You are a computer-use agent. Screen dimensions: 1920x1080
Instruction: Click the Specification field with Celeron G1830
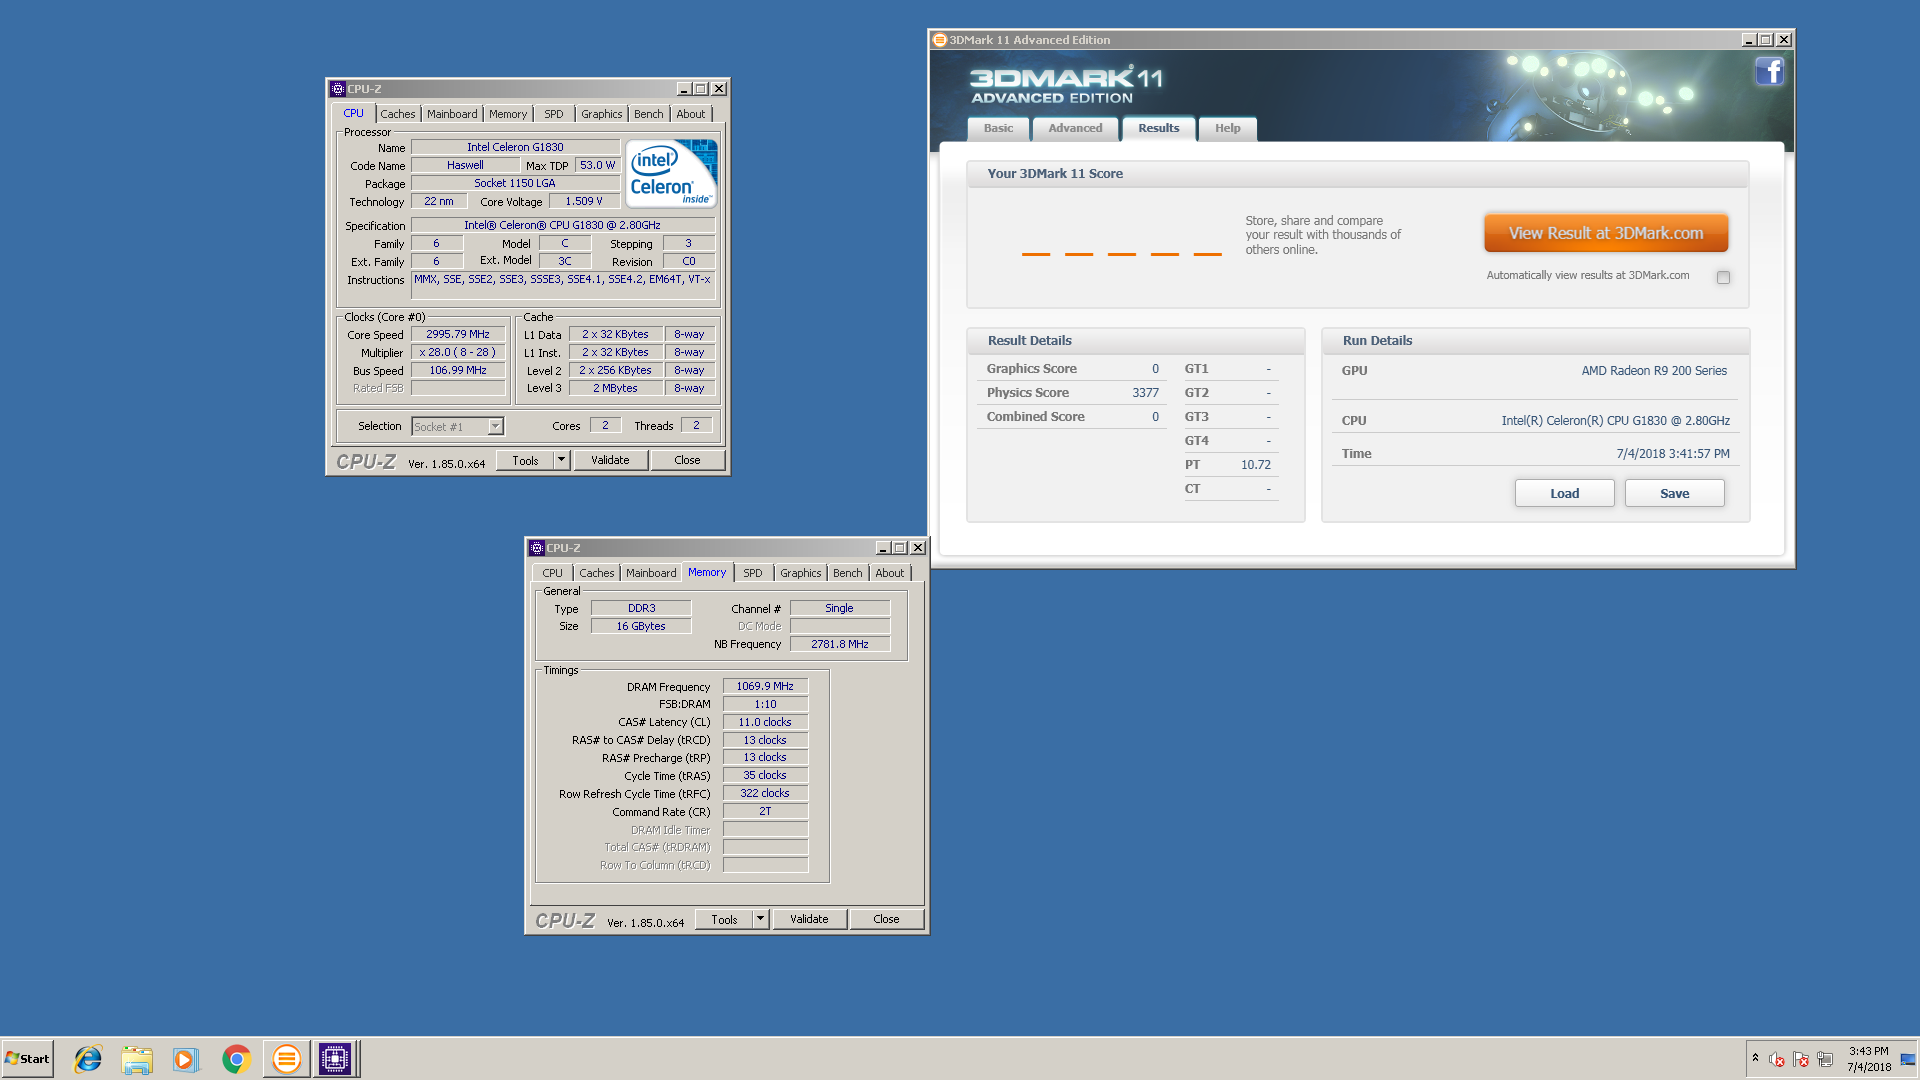point(563,225)
